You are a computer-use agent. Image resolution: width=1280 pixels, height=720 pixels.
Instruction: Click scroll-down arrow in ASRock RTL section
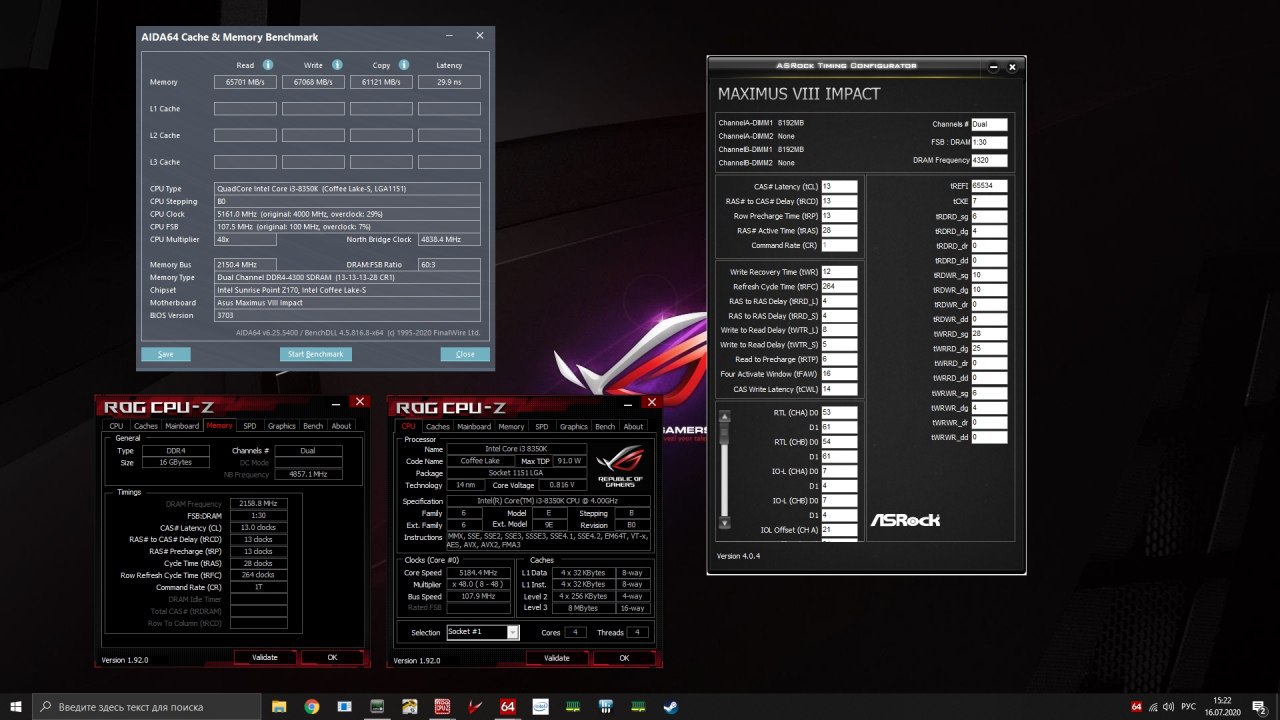[x=724, y=522]
